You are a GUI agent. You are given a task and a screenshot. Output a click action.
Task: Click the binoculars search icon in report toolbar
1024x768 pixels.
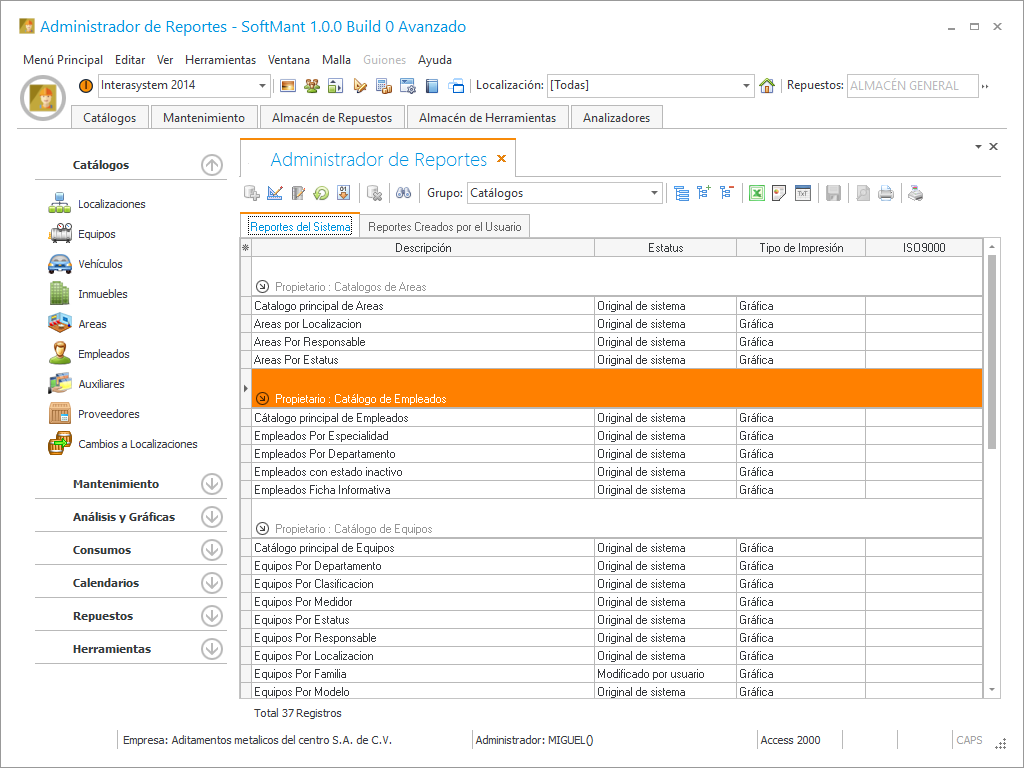(405, 193)
